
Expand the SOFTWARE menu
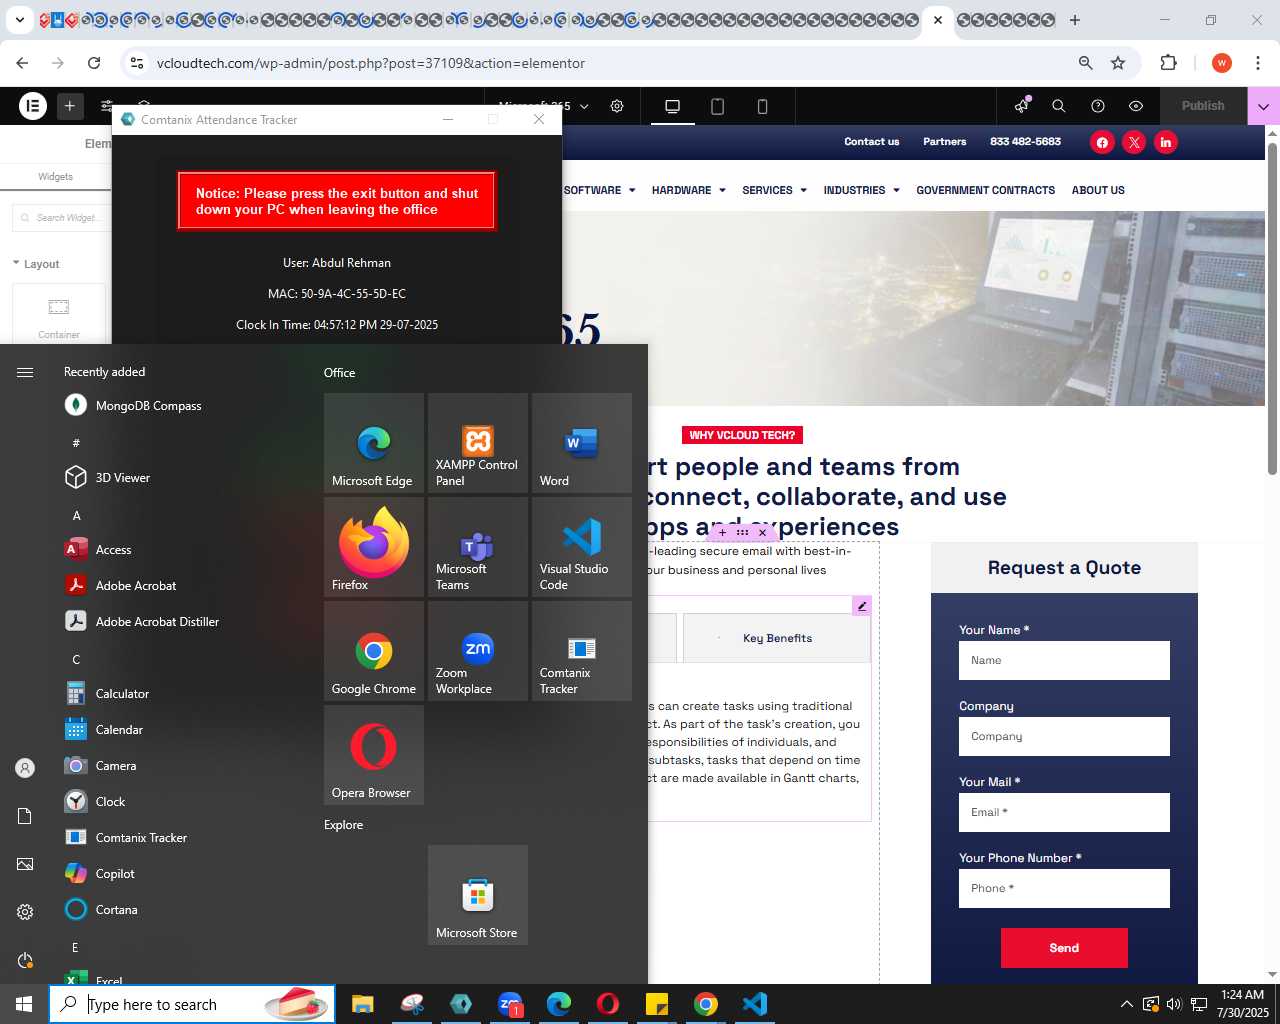point(599,190)
